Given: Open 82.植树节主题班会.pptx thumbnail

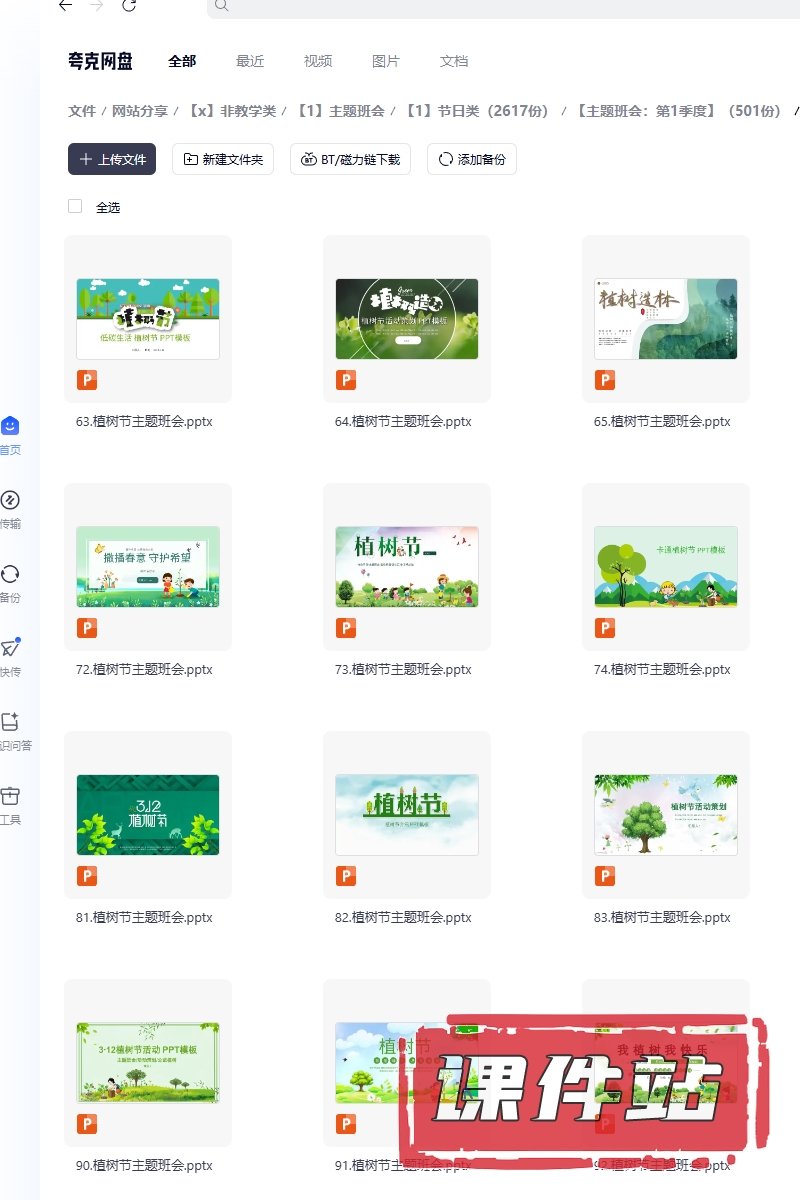Looking at the screenshot, I should 407,815.
